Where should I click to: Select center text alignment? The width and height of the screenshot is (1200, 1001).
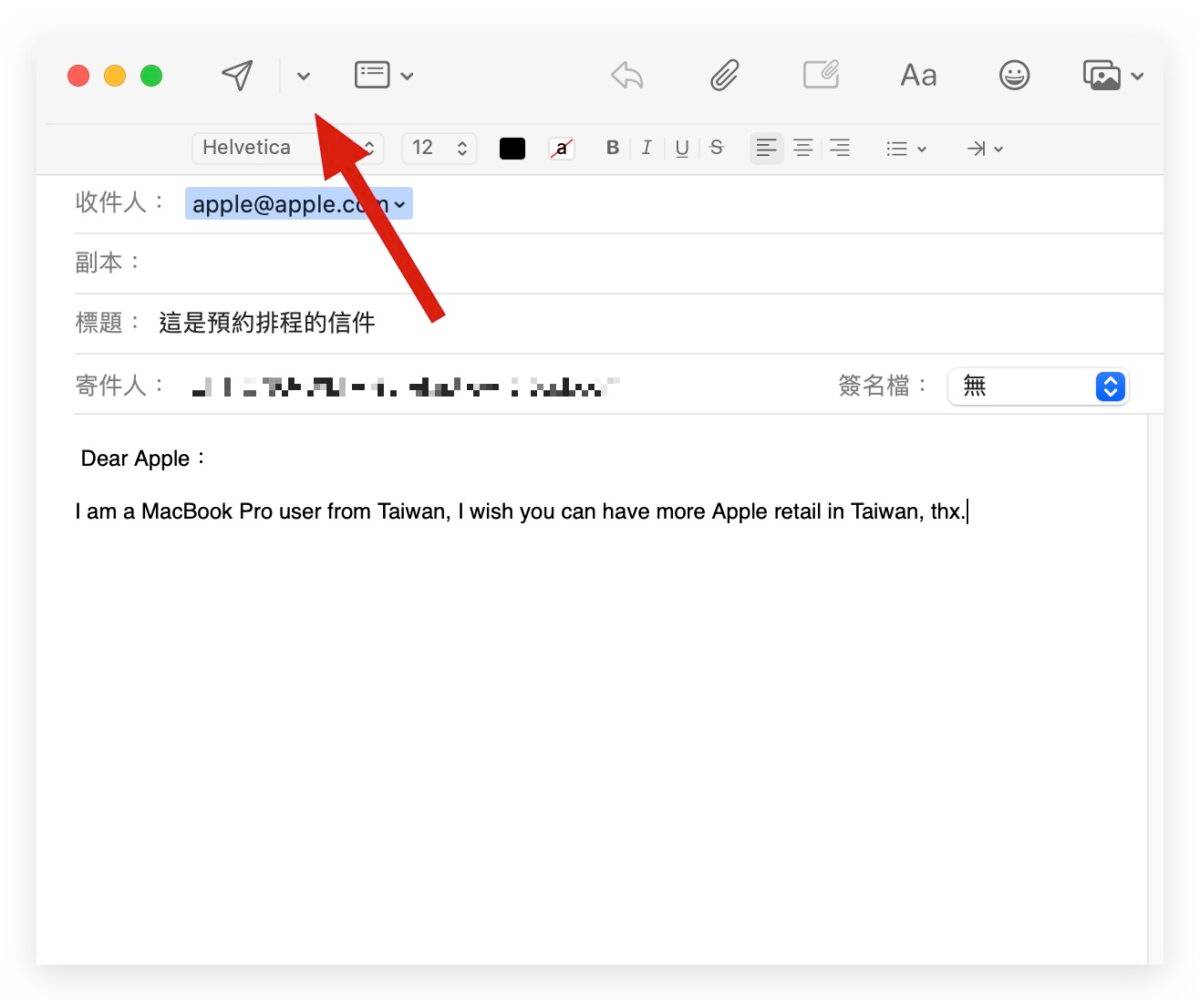point(803,148)
